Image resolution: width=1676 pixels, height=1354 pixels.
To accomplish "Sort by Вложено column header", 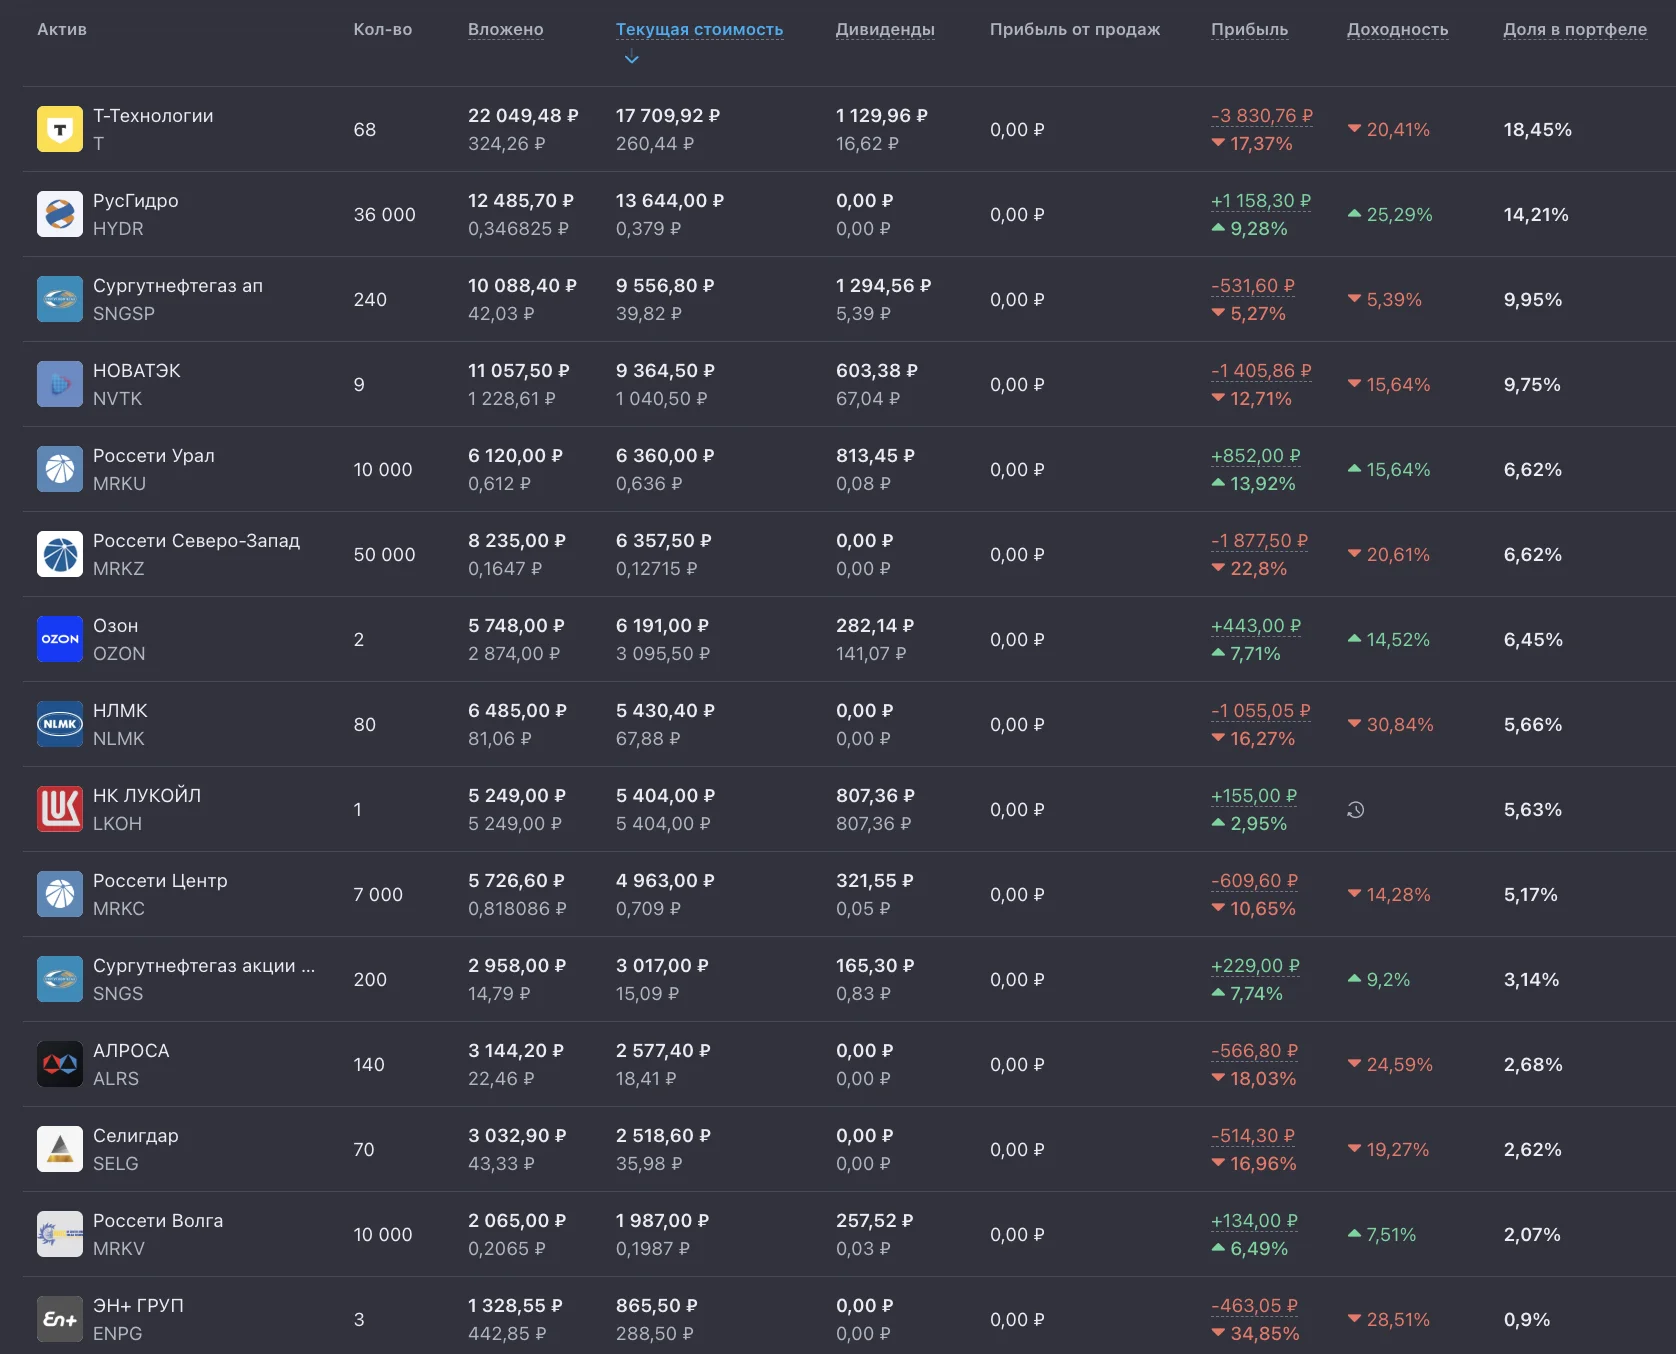I will click(506, 29).
